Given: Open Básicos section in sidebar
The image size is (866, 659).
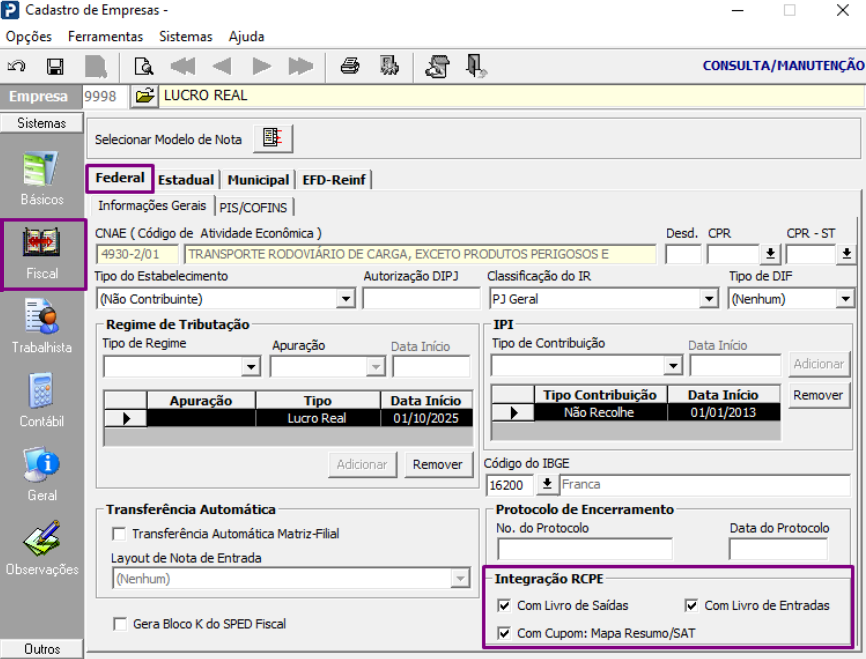Looking at the screenshot, I should [41, 179].
